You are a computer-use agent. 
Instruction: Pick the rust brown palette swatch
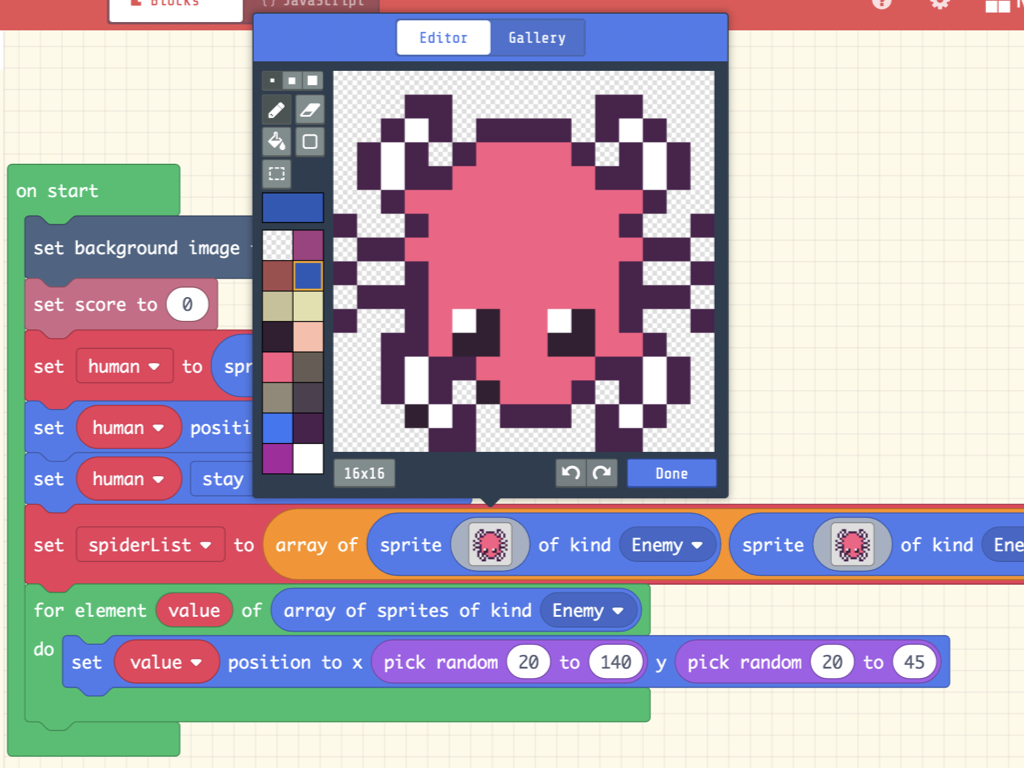(278, 276)
